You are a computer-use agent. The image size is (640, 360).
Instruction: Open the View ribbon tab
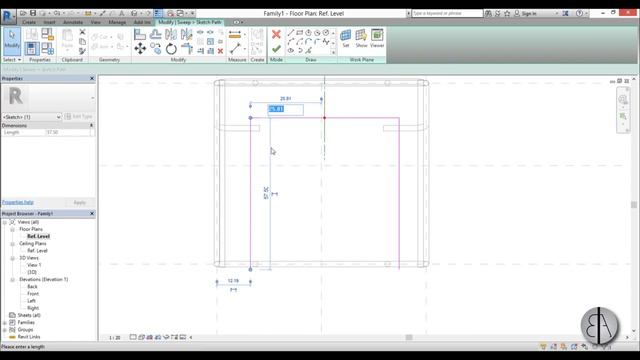pyautogui.click(x=96, y=22)
